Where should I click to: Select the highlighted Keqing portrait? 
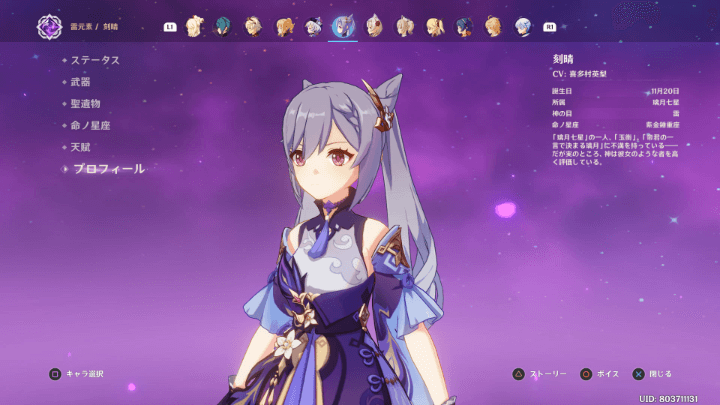click(x=343, y=26)
